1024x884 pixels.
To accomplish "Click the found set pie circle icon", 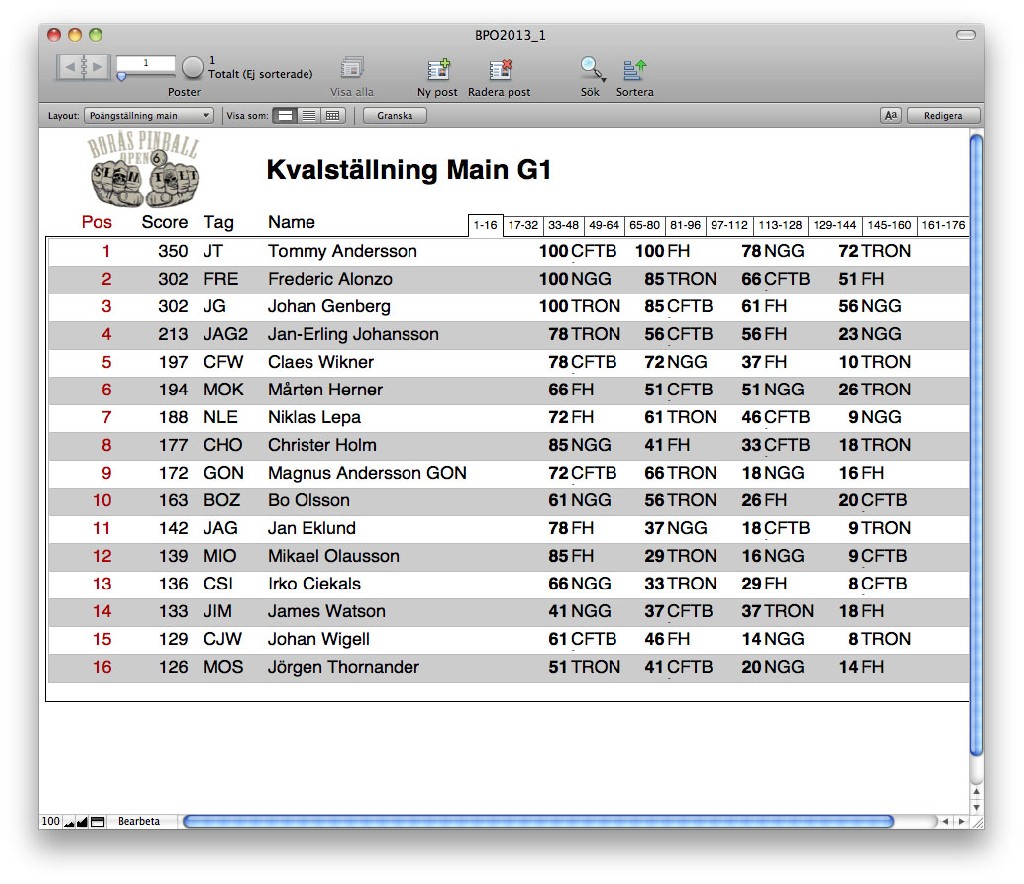I will pyautogui.click(x=193, y=67).
